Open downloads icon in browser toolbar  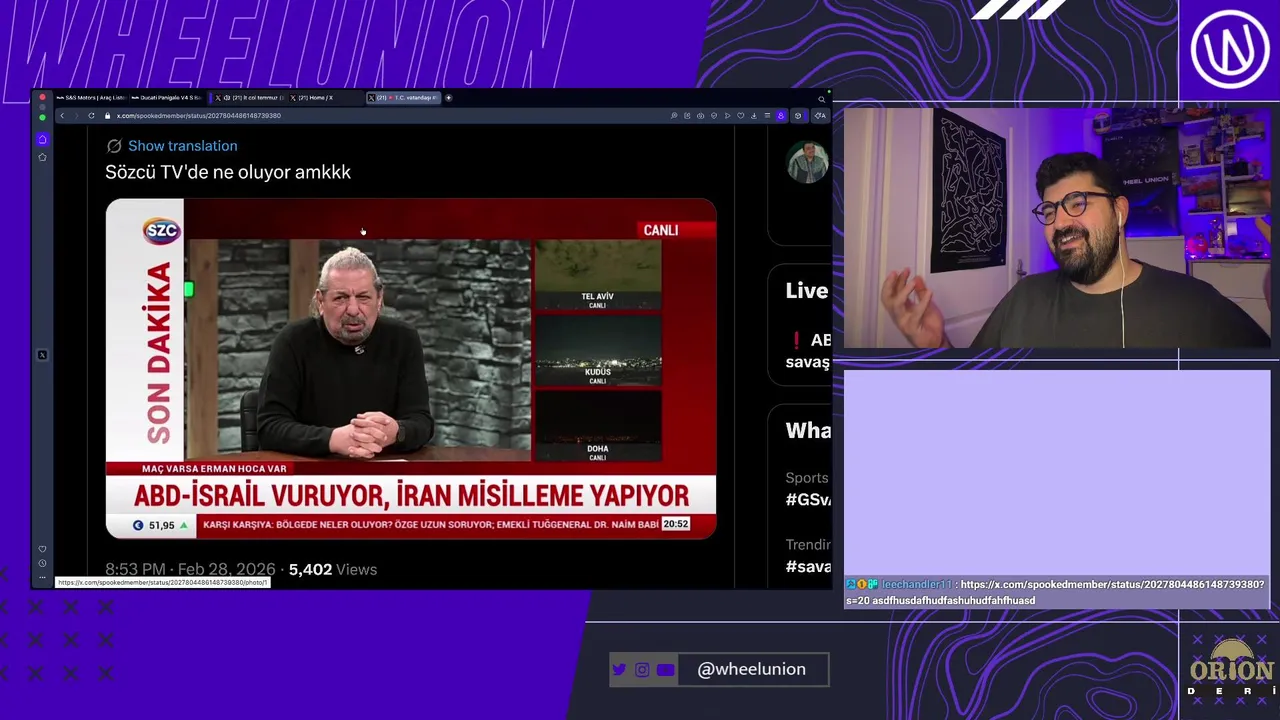[754, 116]
